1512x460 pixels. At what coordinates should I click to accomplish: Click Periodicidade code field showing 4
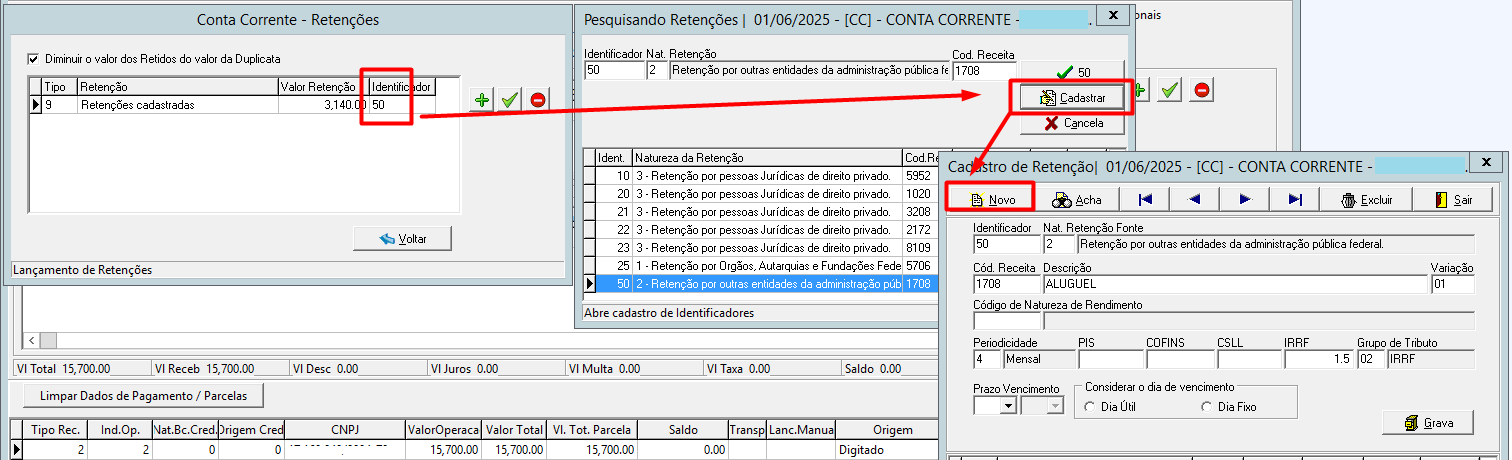coord(988,358)
